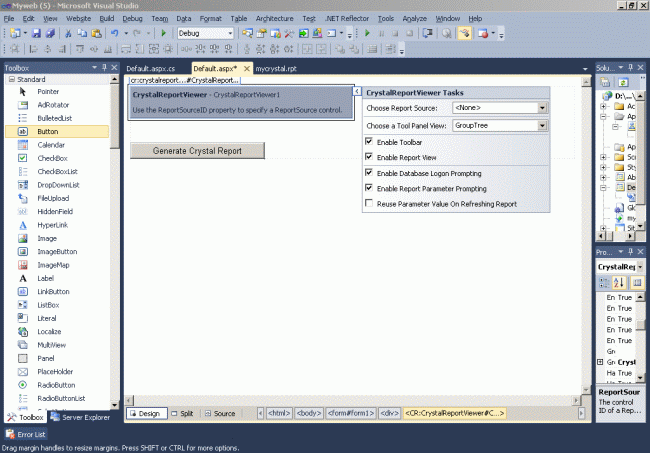The image size is (650, 453).
Task: Switch to Design view
Action: coord(147,413)
